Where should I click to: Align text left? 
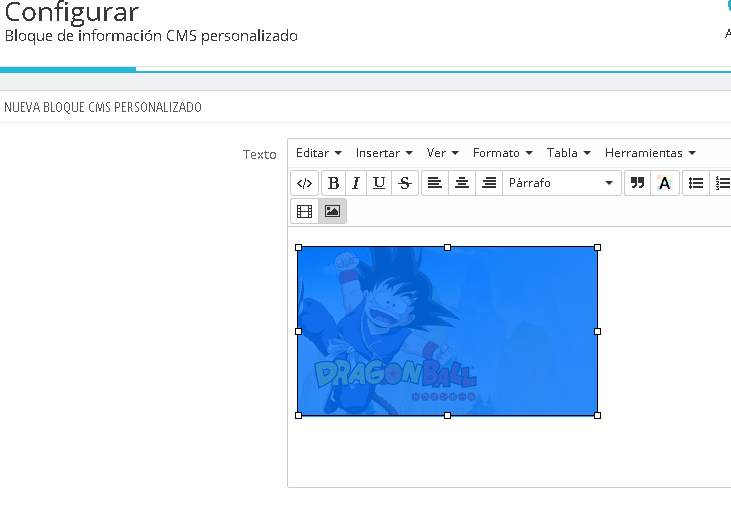tap(435, 183)
